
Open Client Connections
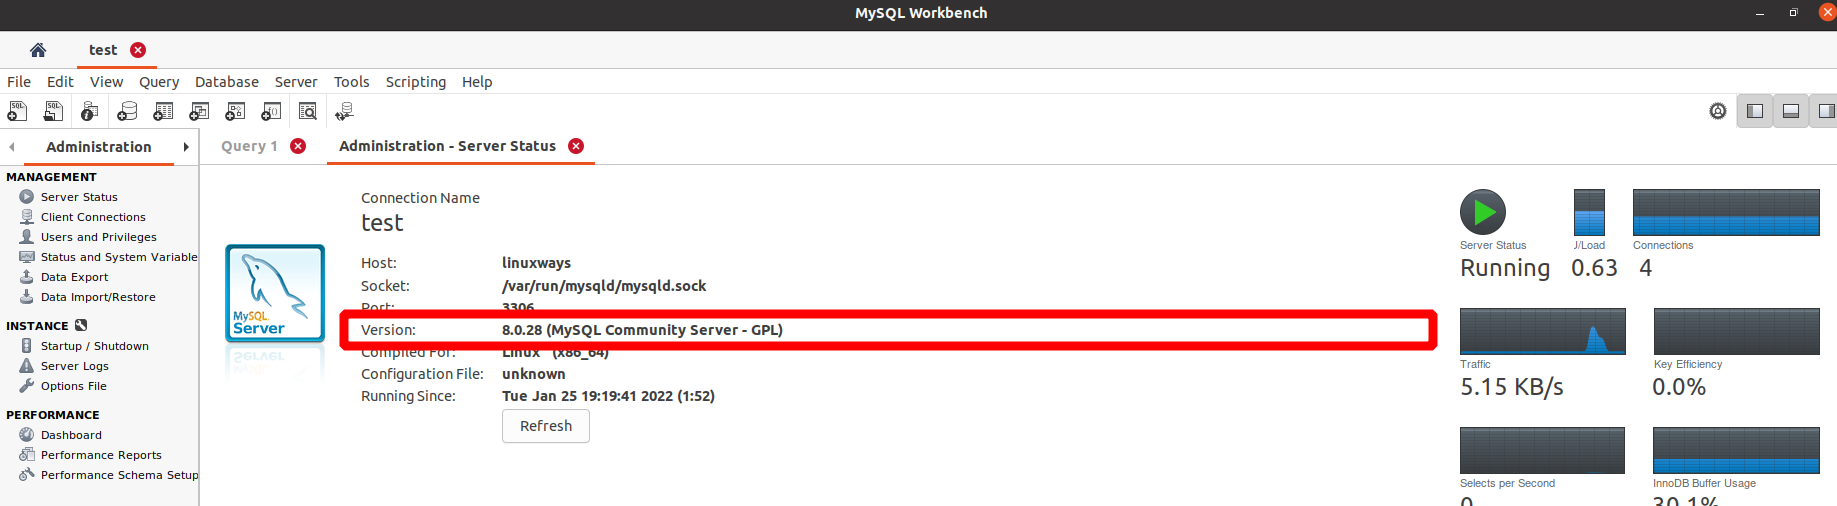click(x=93, y=217)
